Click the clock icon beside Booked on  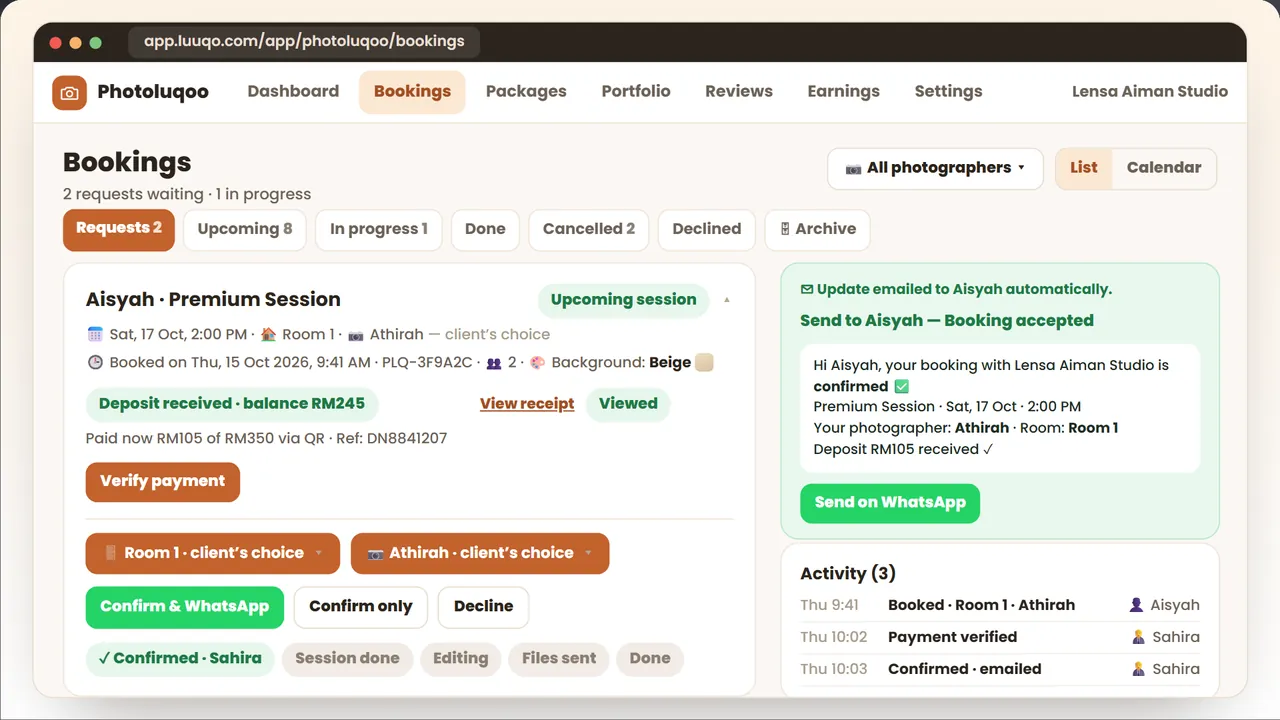click(95, 362)
